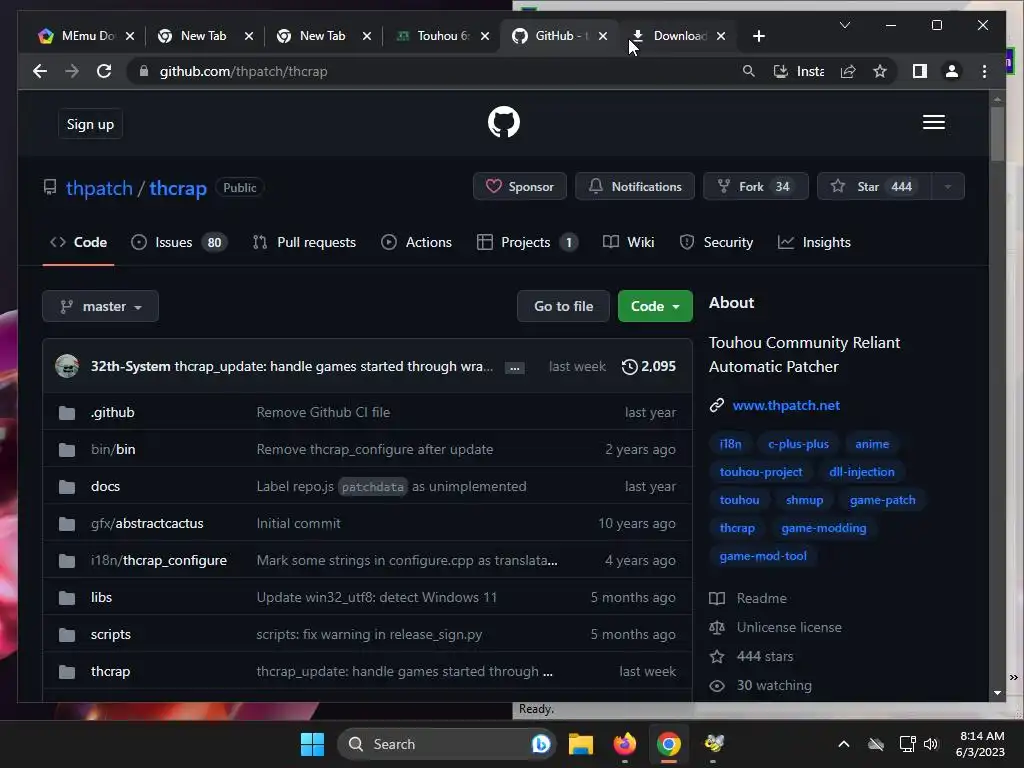The height and width of the screenshot is (768, 1024).
Task: Open the thpatch owner link
Action: [x=99, y=188]
